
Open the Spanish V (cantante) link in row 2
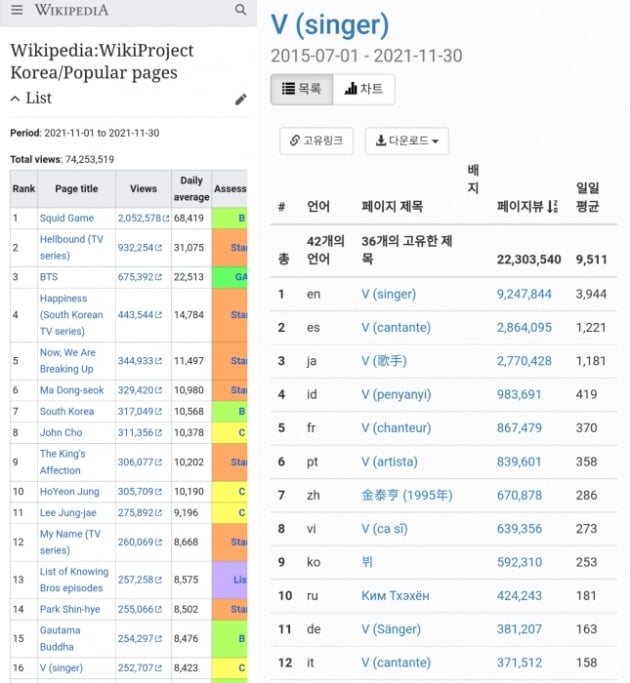pos(396,327)
